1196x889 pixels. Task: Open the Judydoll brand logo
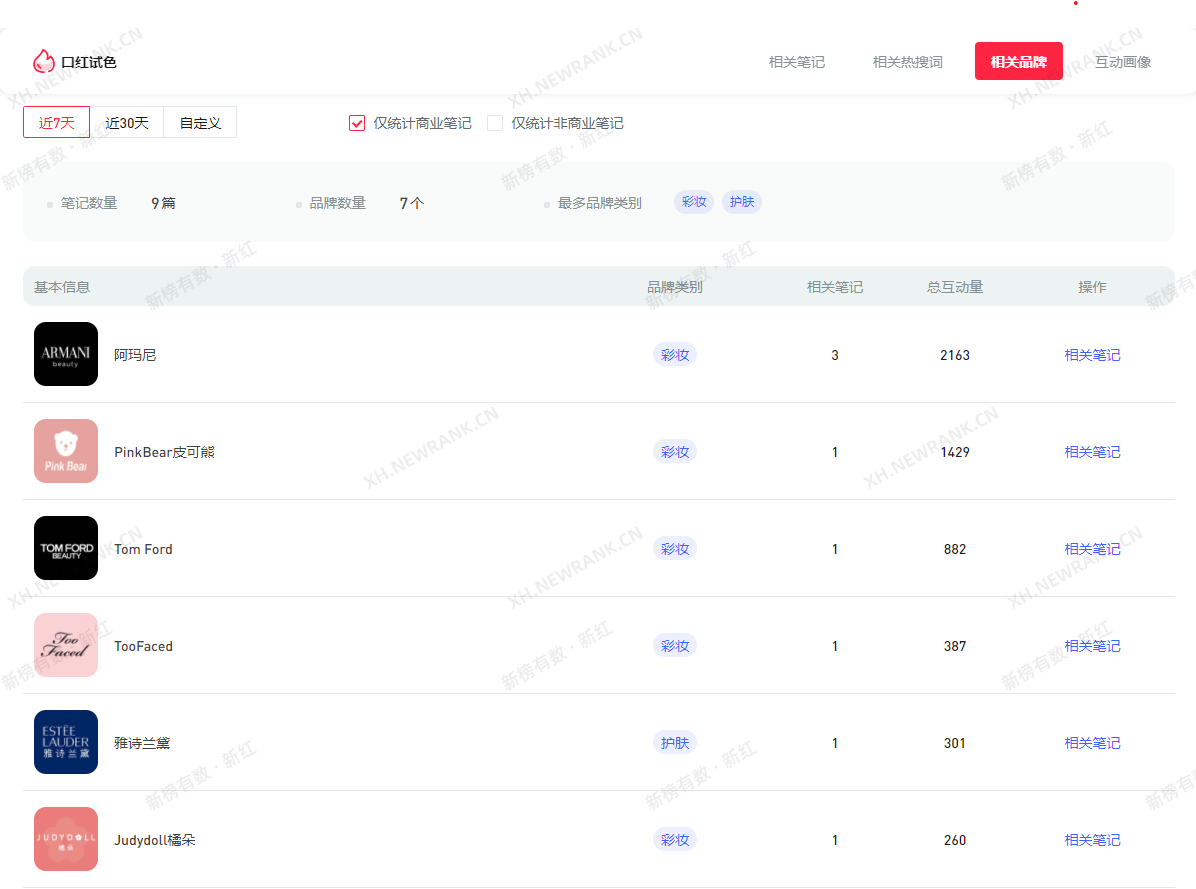tap(66, 838)
